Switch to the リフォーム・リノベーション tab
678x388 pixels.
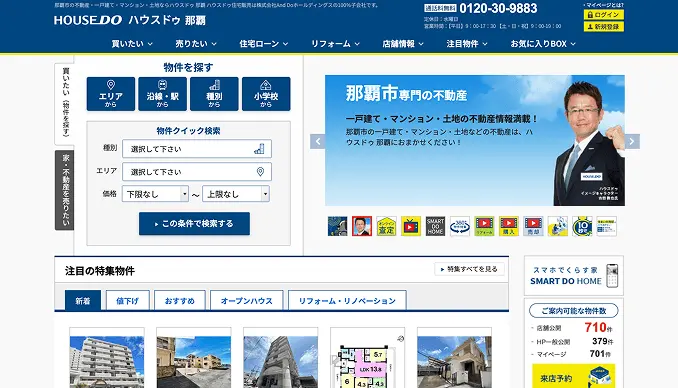point(347,301)
